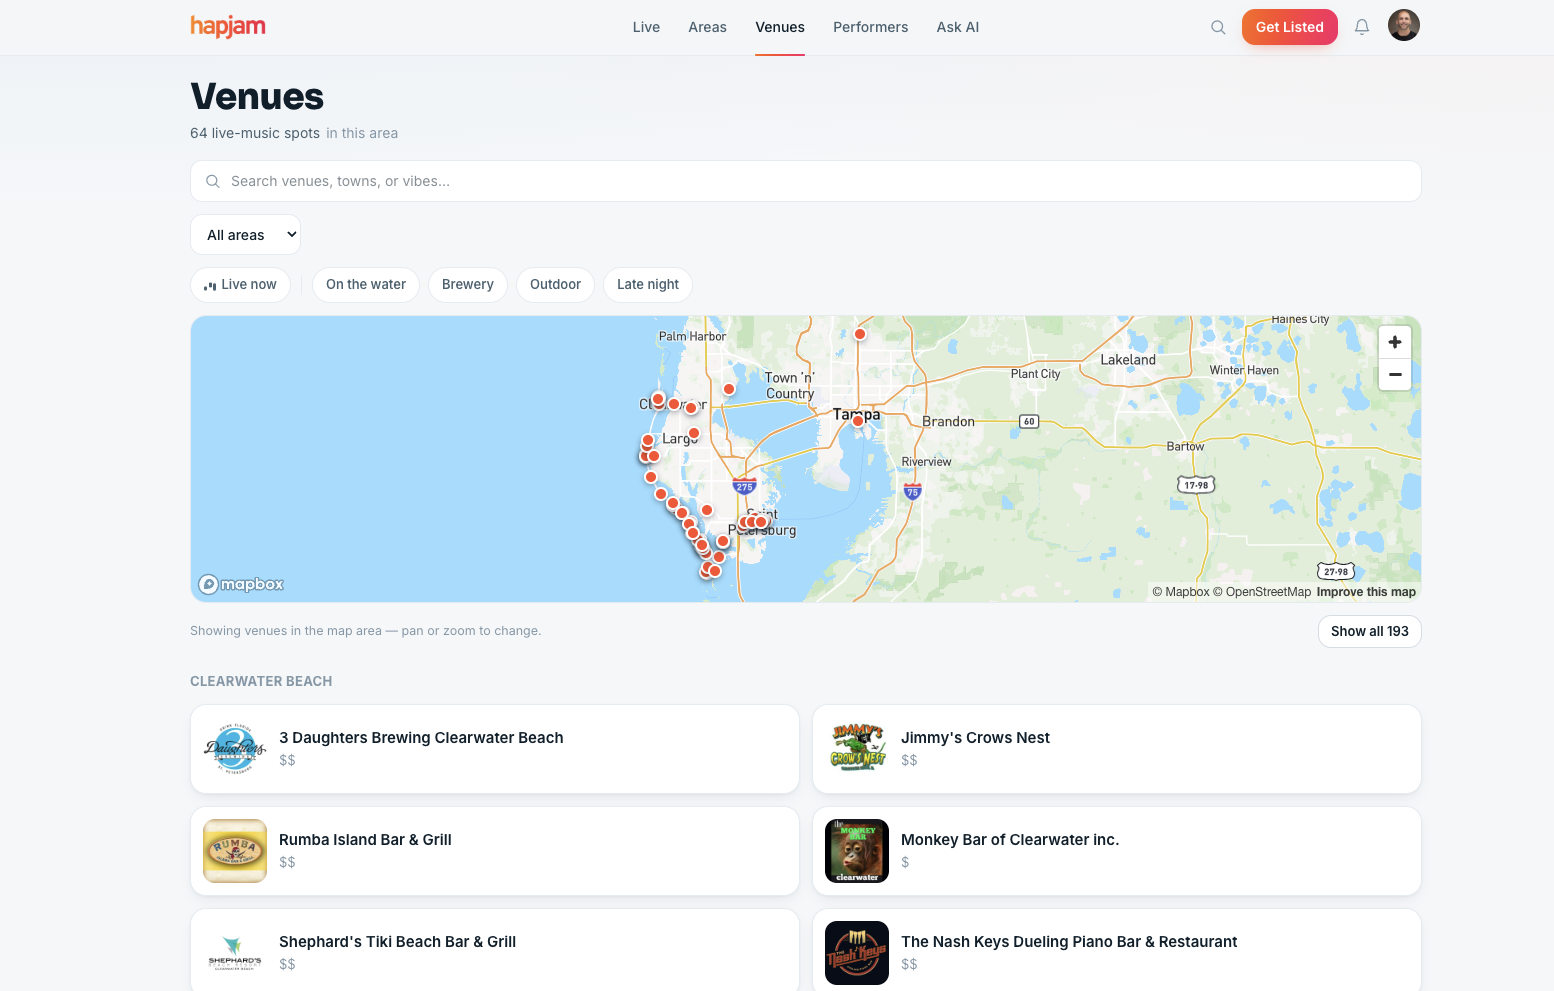Click the Palm Harbor map label

[x=692, y=337]
